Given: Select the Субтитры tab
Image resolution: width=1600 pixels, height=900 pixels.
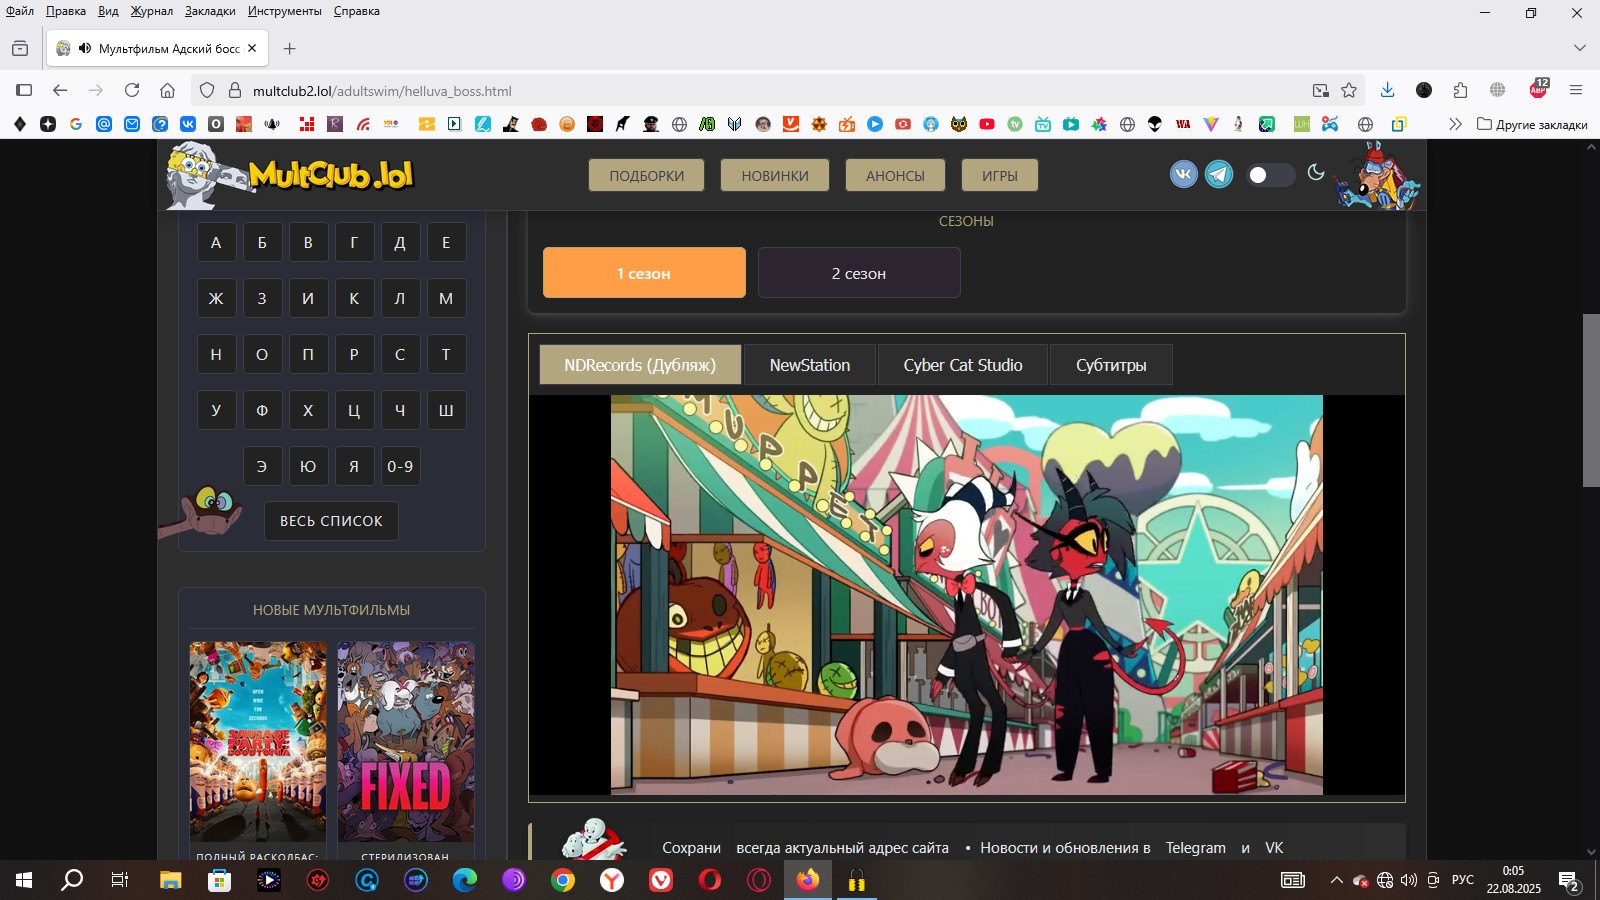Looking at the screenshot, I should (1111, 365).
